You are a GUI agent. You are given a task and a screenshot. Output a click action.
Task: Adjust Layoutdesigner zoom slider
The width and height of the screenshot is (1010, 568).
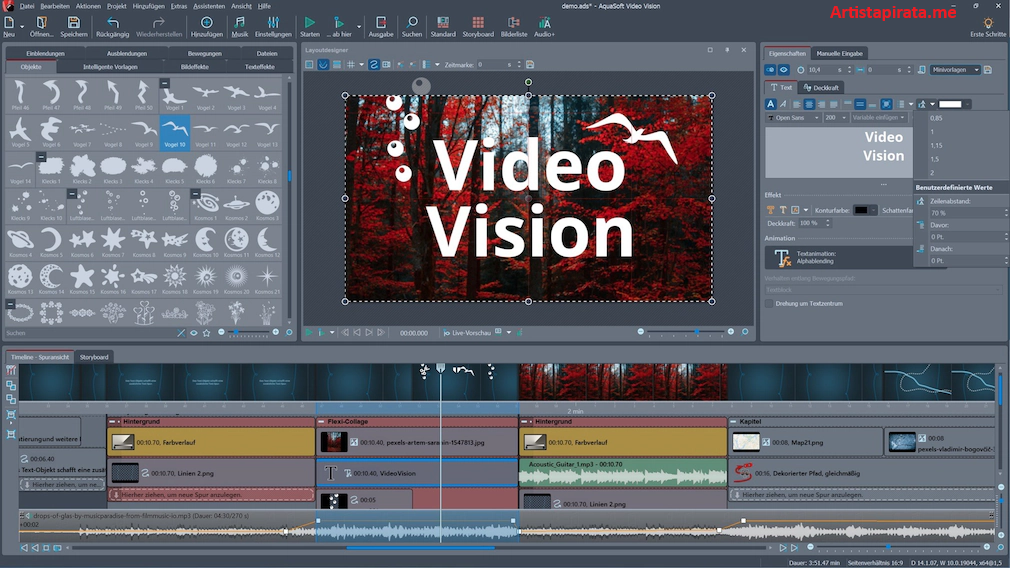point(686,332)
